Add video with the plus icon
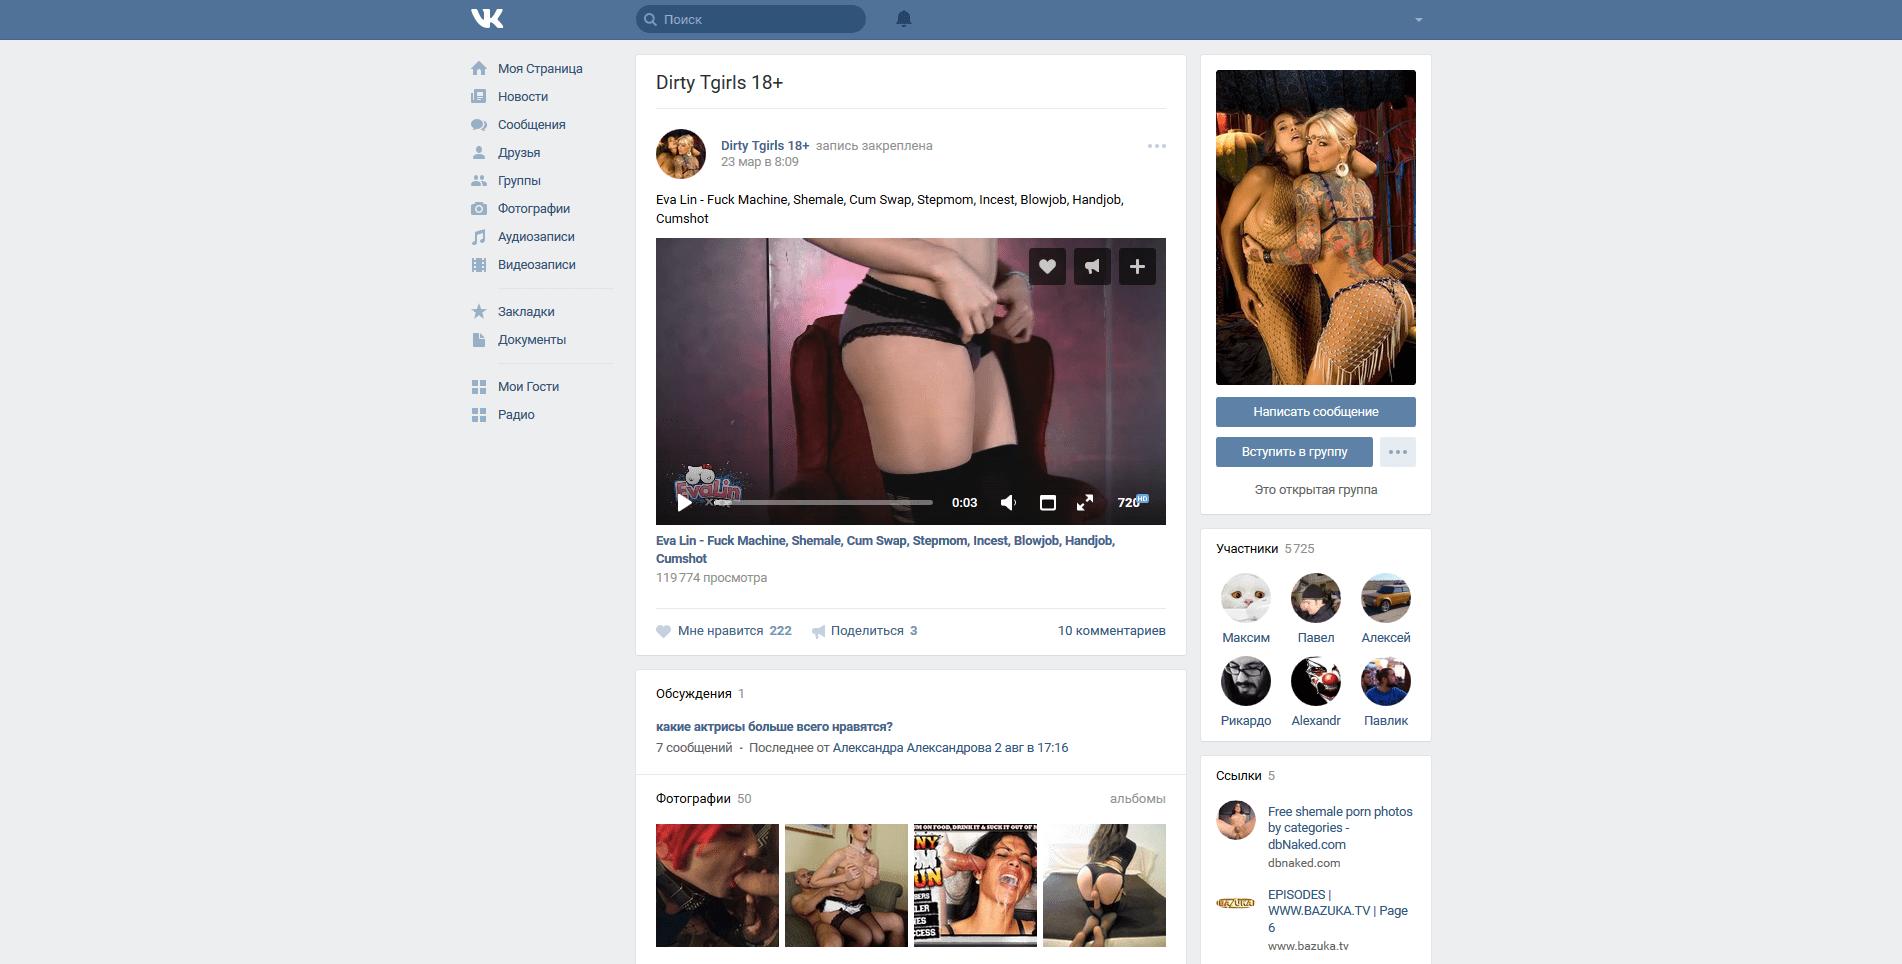 tap(1137, 266)
